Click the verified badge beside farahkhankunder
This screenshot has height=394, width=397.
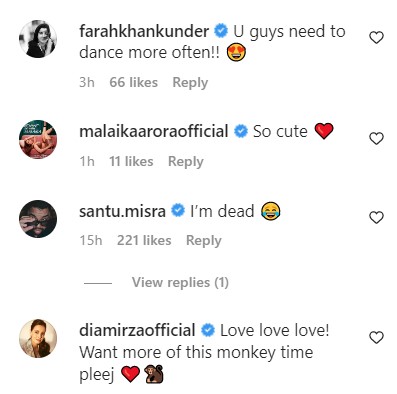(221, 32)
